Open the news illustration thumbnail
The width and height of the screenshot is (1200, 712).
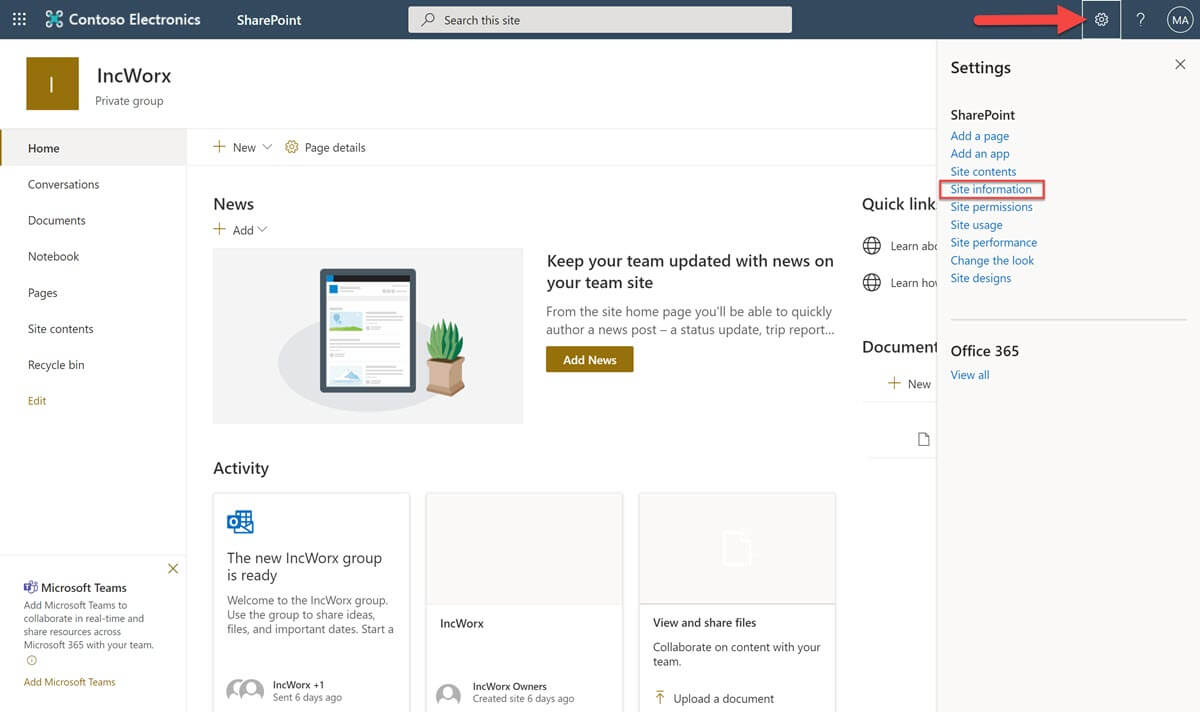[x=368, y=336]
